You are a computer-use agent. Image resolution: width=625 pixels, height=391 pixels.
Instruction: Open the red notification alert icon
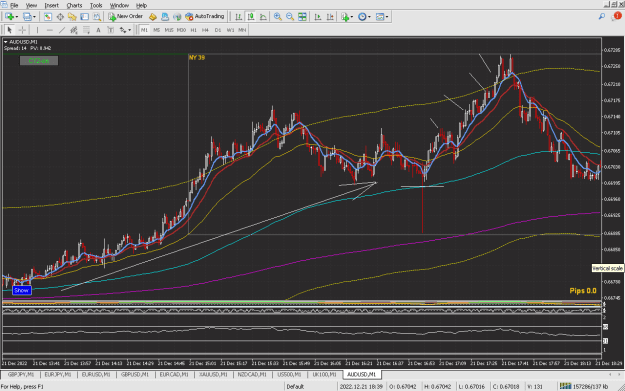pyautogui.click(x=617, y=16)
